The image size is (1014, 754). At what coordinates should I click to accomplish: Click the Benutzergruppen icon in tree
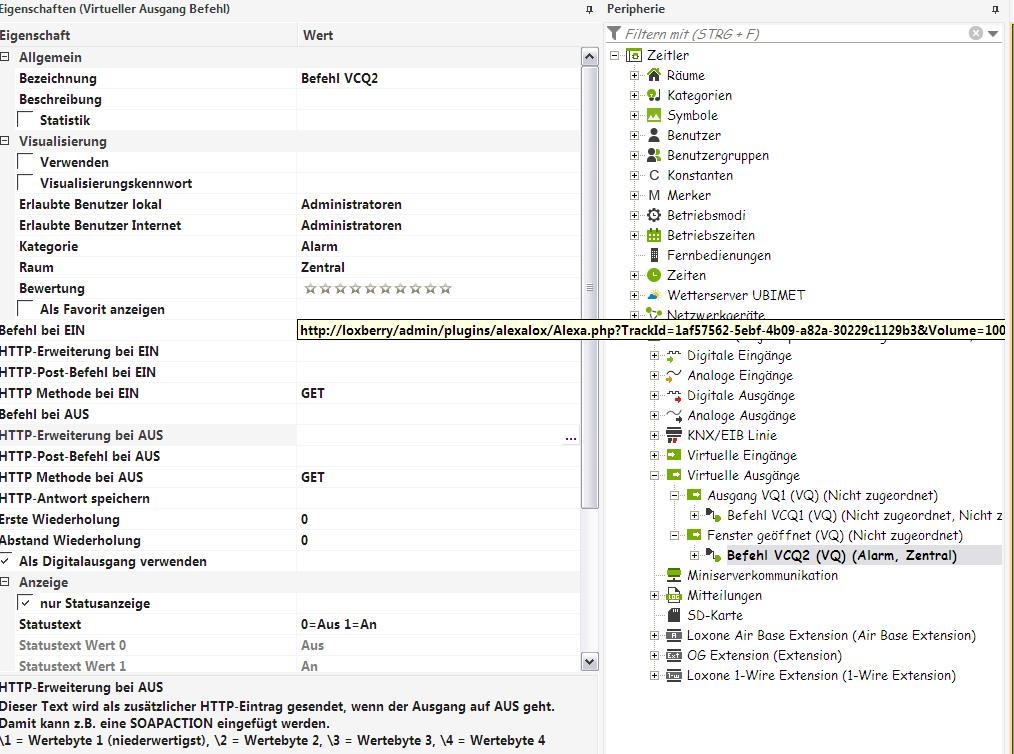pos(654,155)
